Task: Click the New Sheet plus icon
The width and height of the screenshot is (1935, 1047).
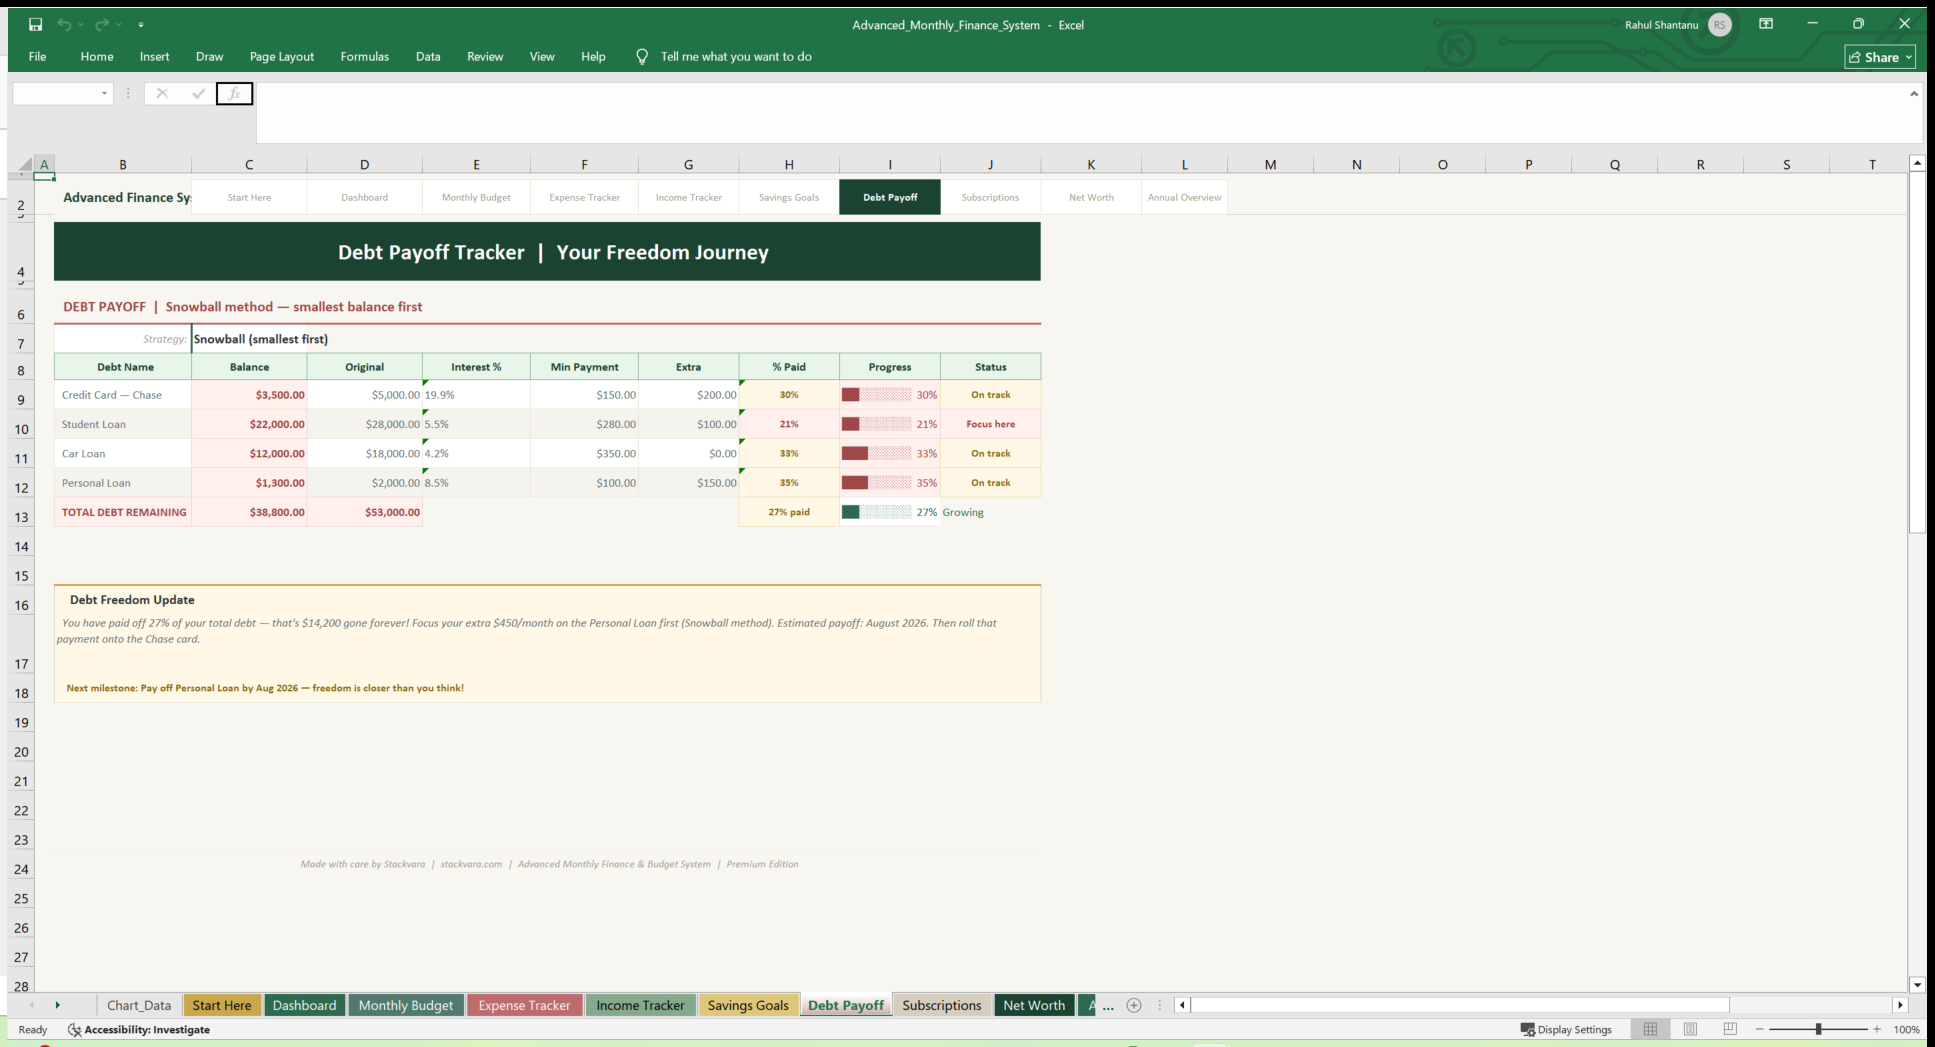Action: click(x=1134, y=1005)
